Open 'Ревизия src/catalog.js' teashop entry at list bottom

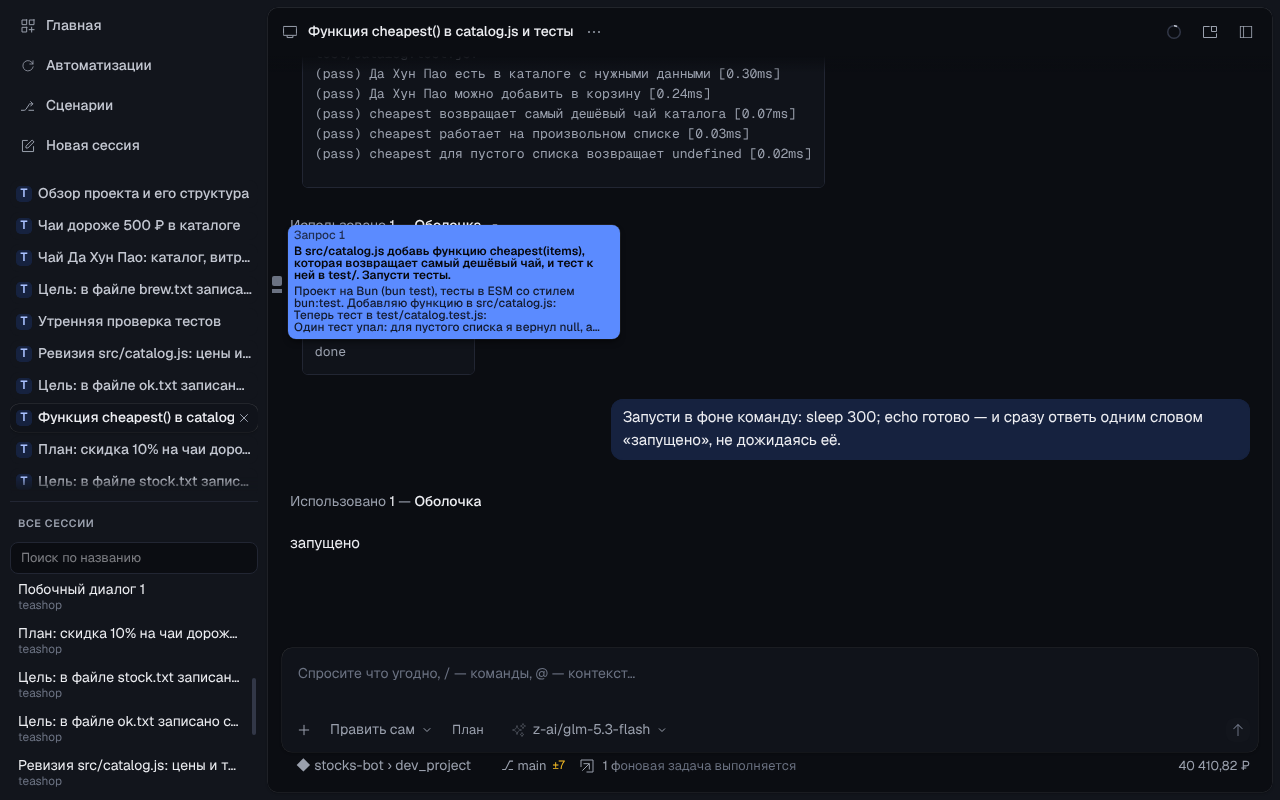pyautogui.click(x=130, y=773)
